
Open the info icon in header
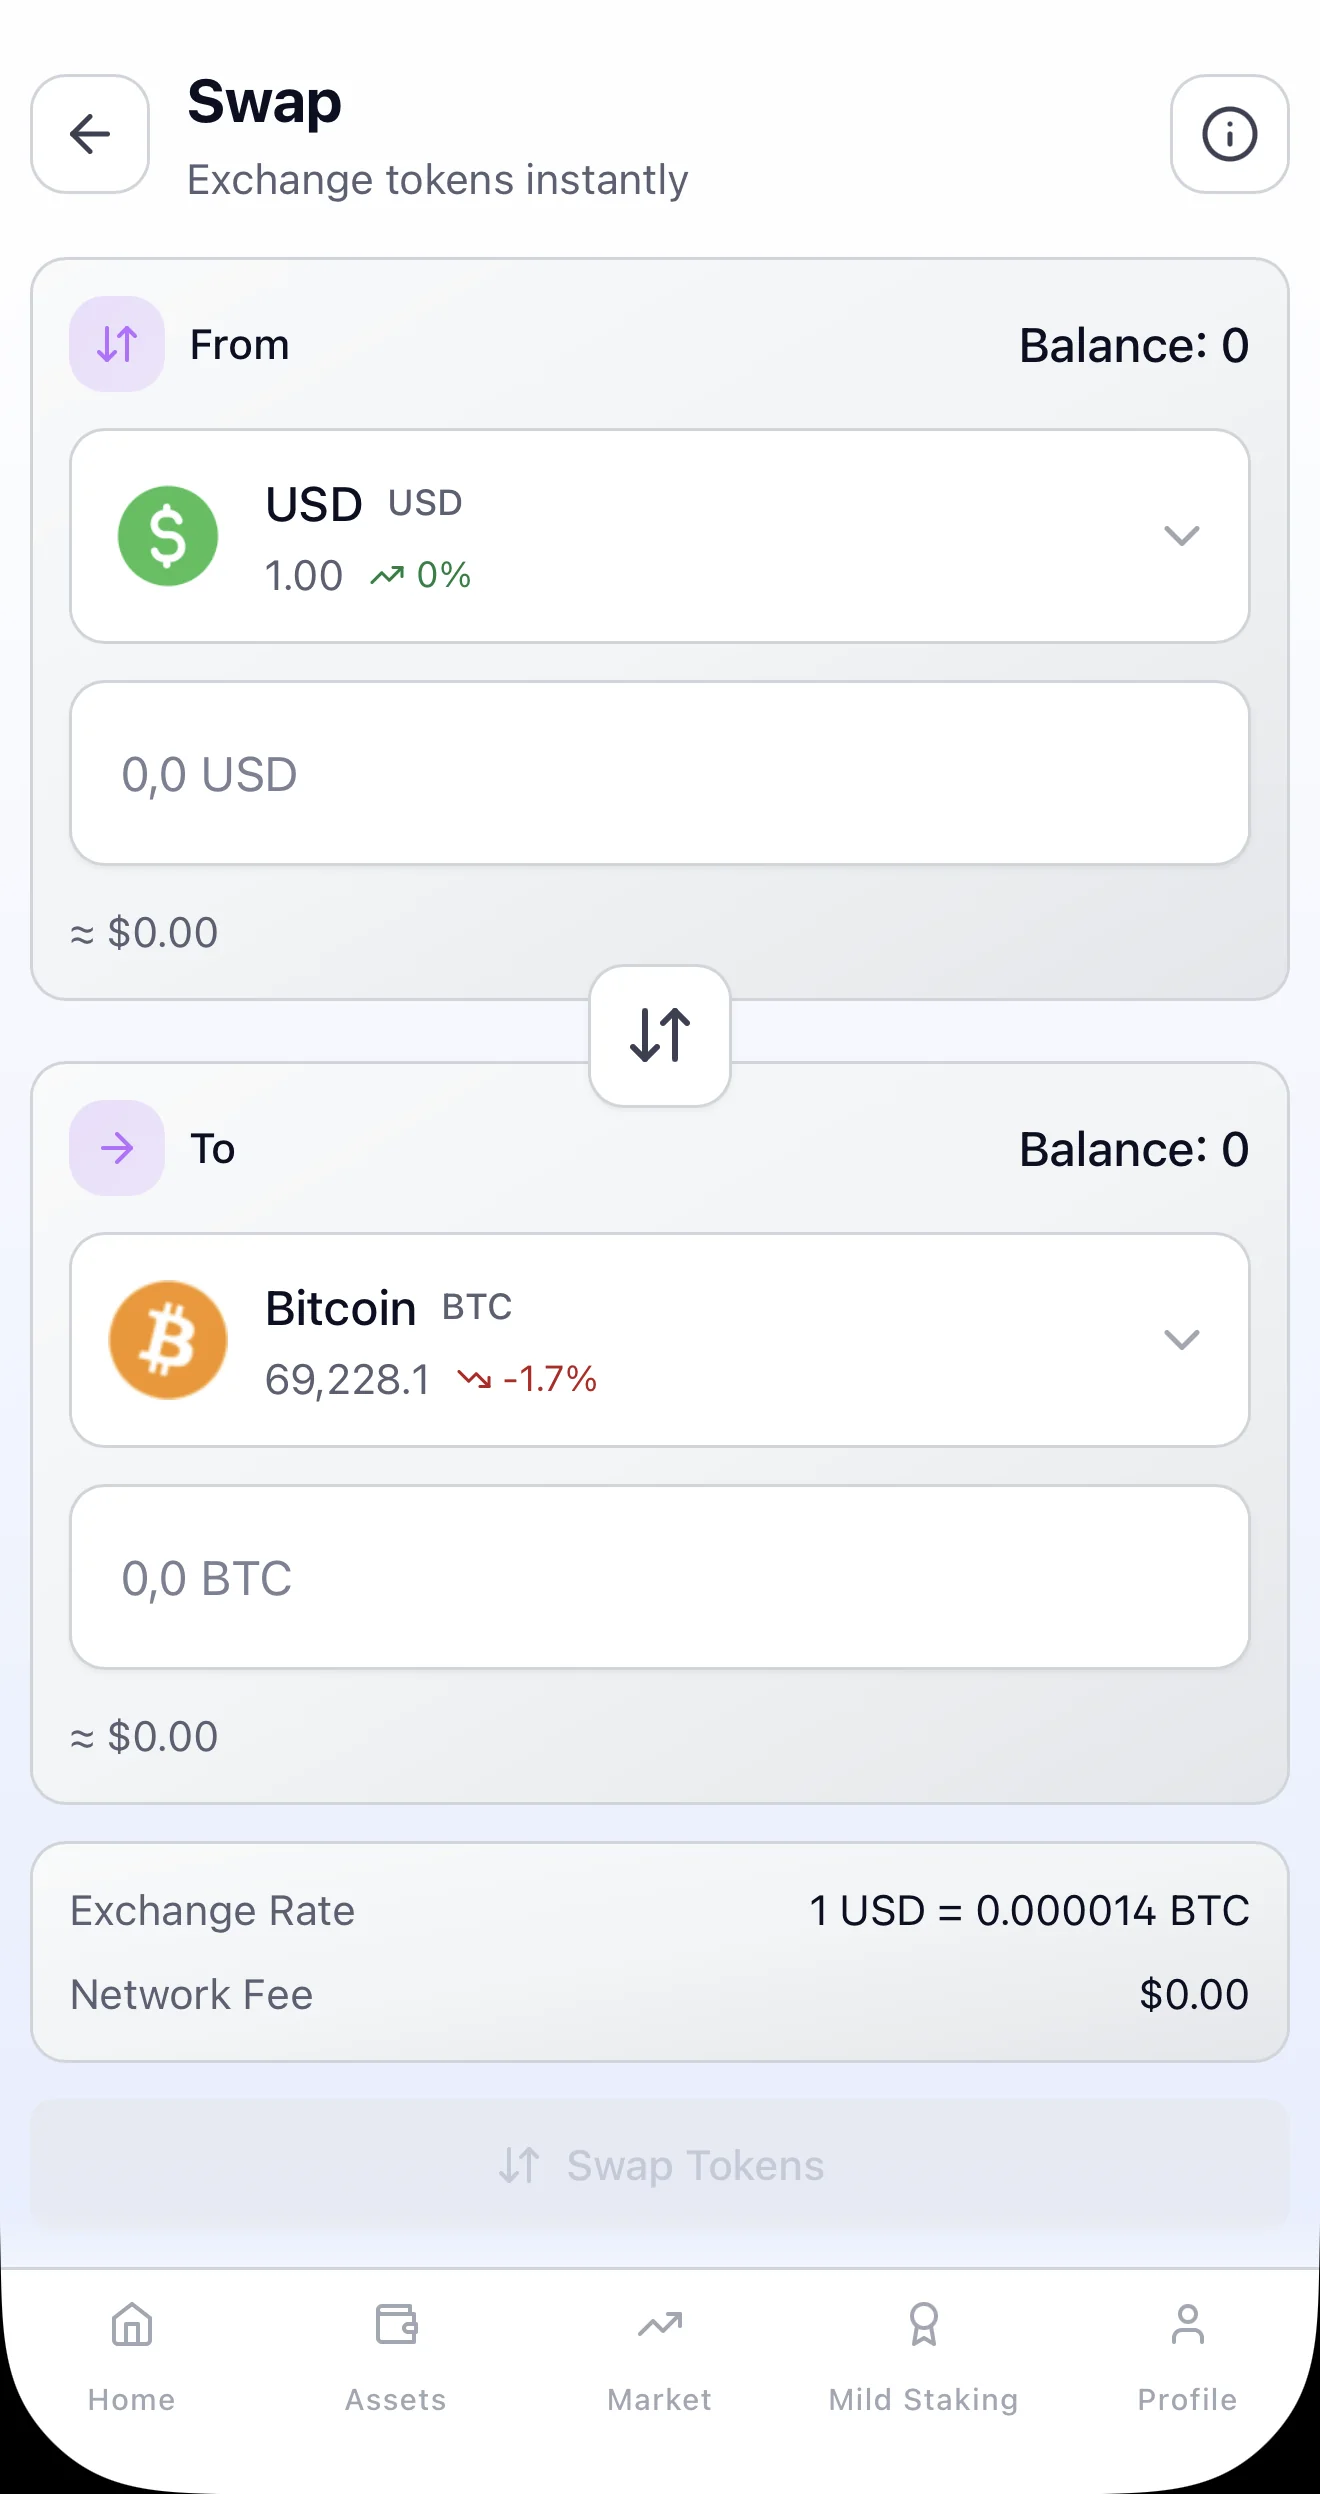click(x=1229, y=134)
